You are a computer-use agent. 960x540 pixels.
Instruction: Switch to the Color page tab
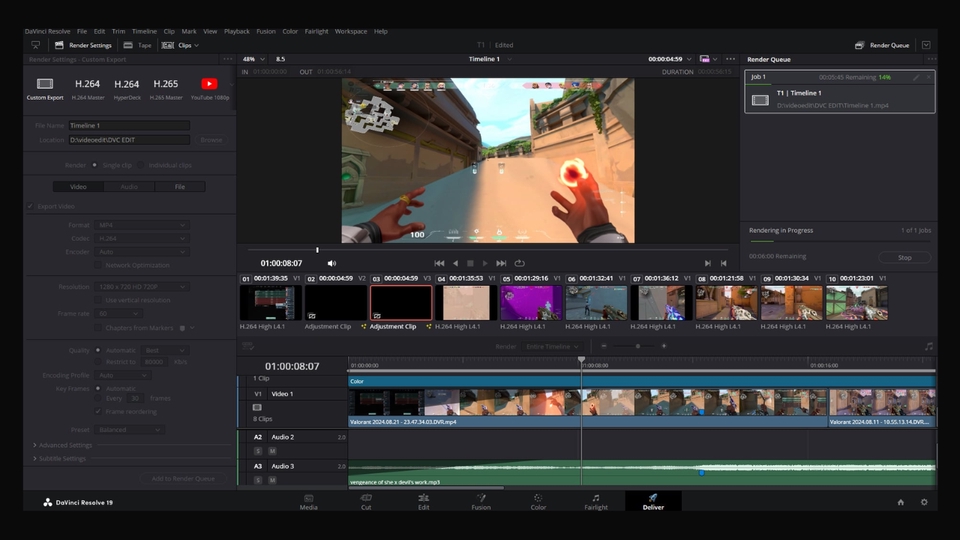coord(538,501)
